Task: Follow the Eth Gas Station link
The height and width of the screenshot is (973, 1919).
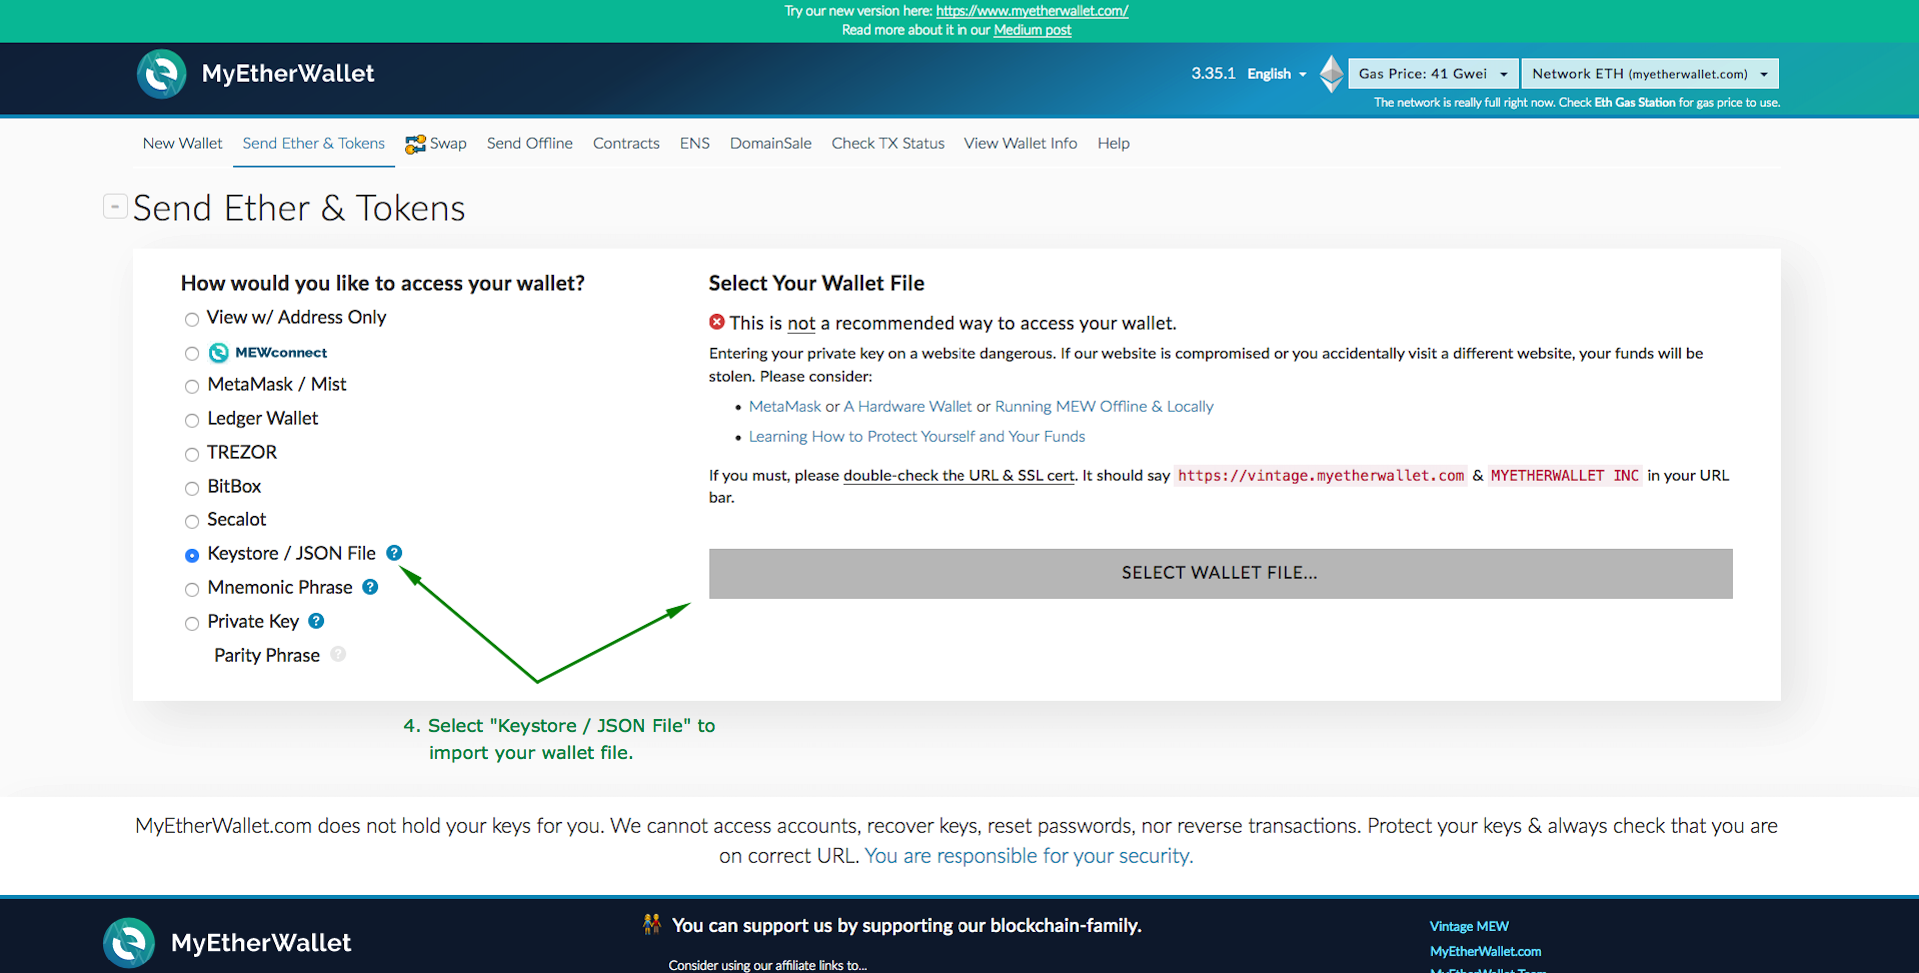Action: (1634, 102)
